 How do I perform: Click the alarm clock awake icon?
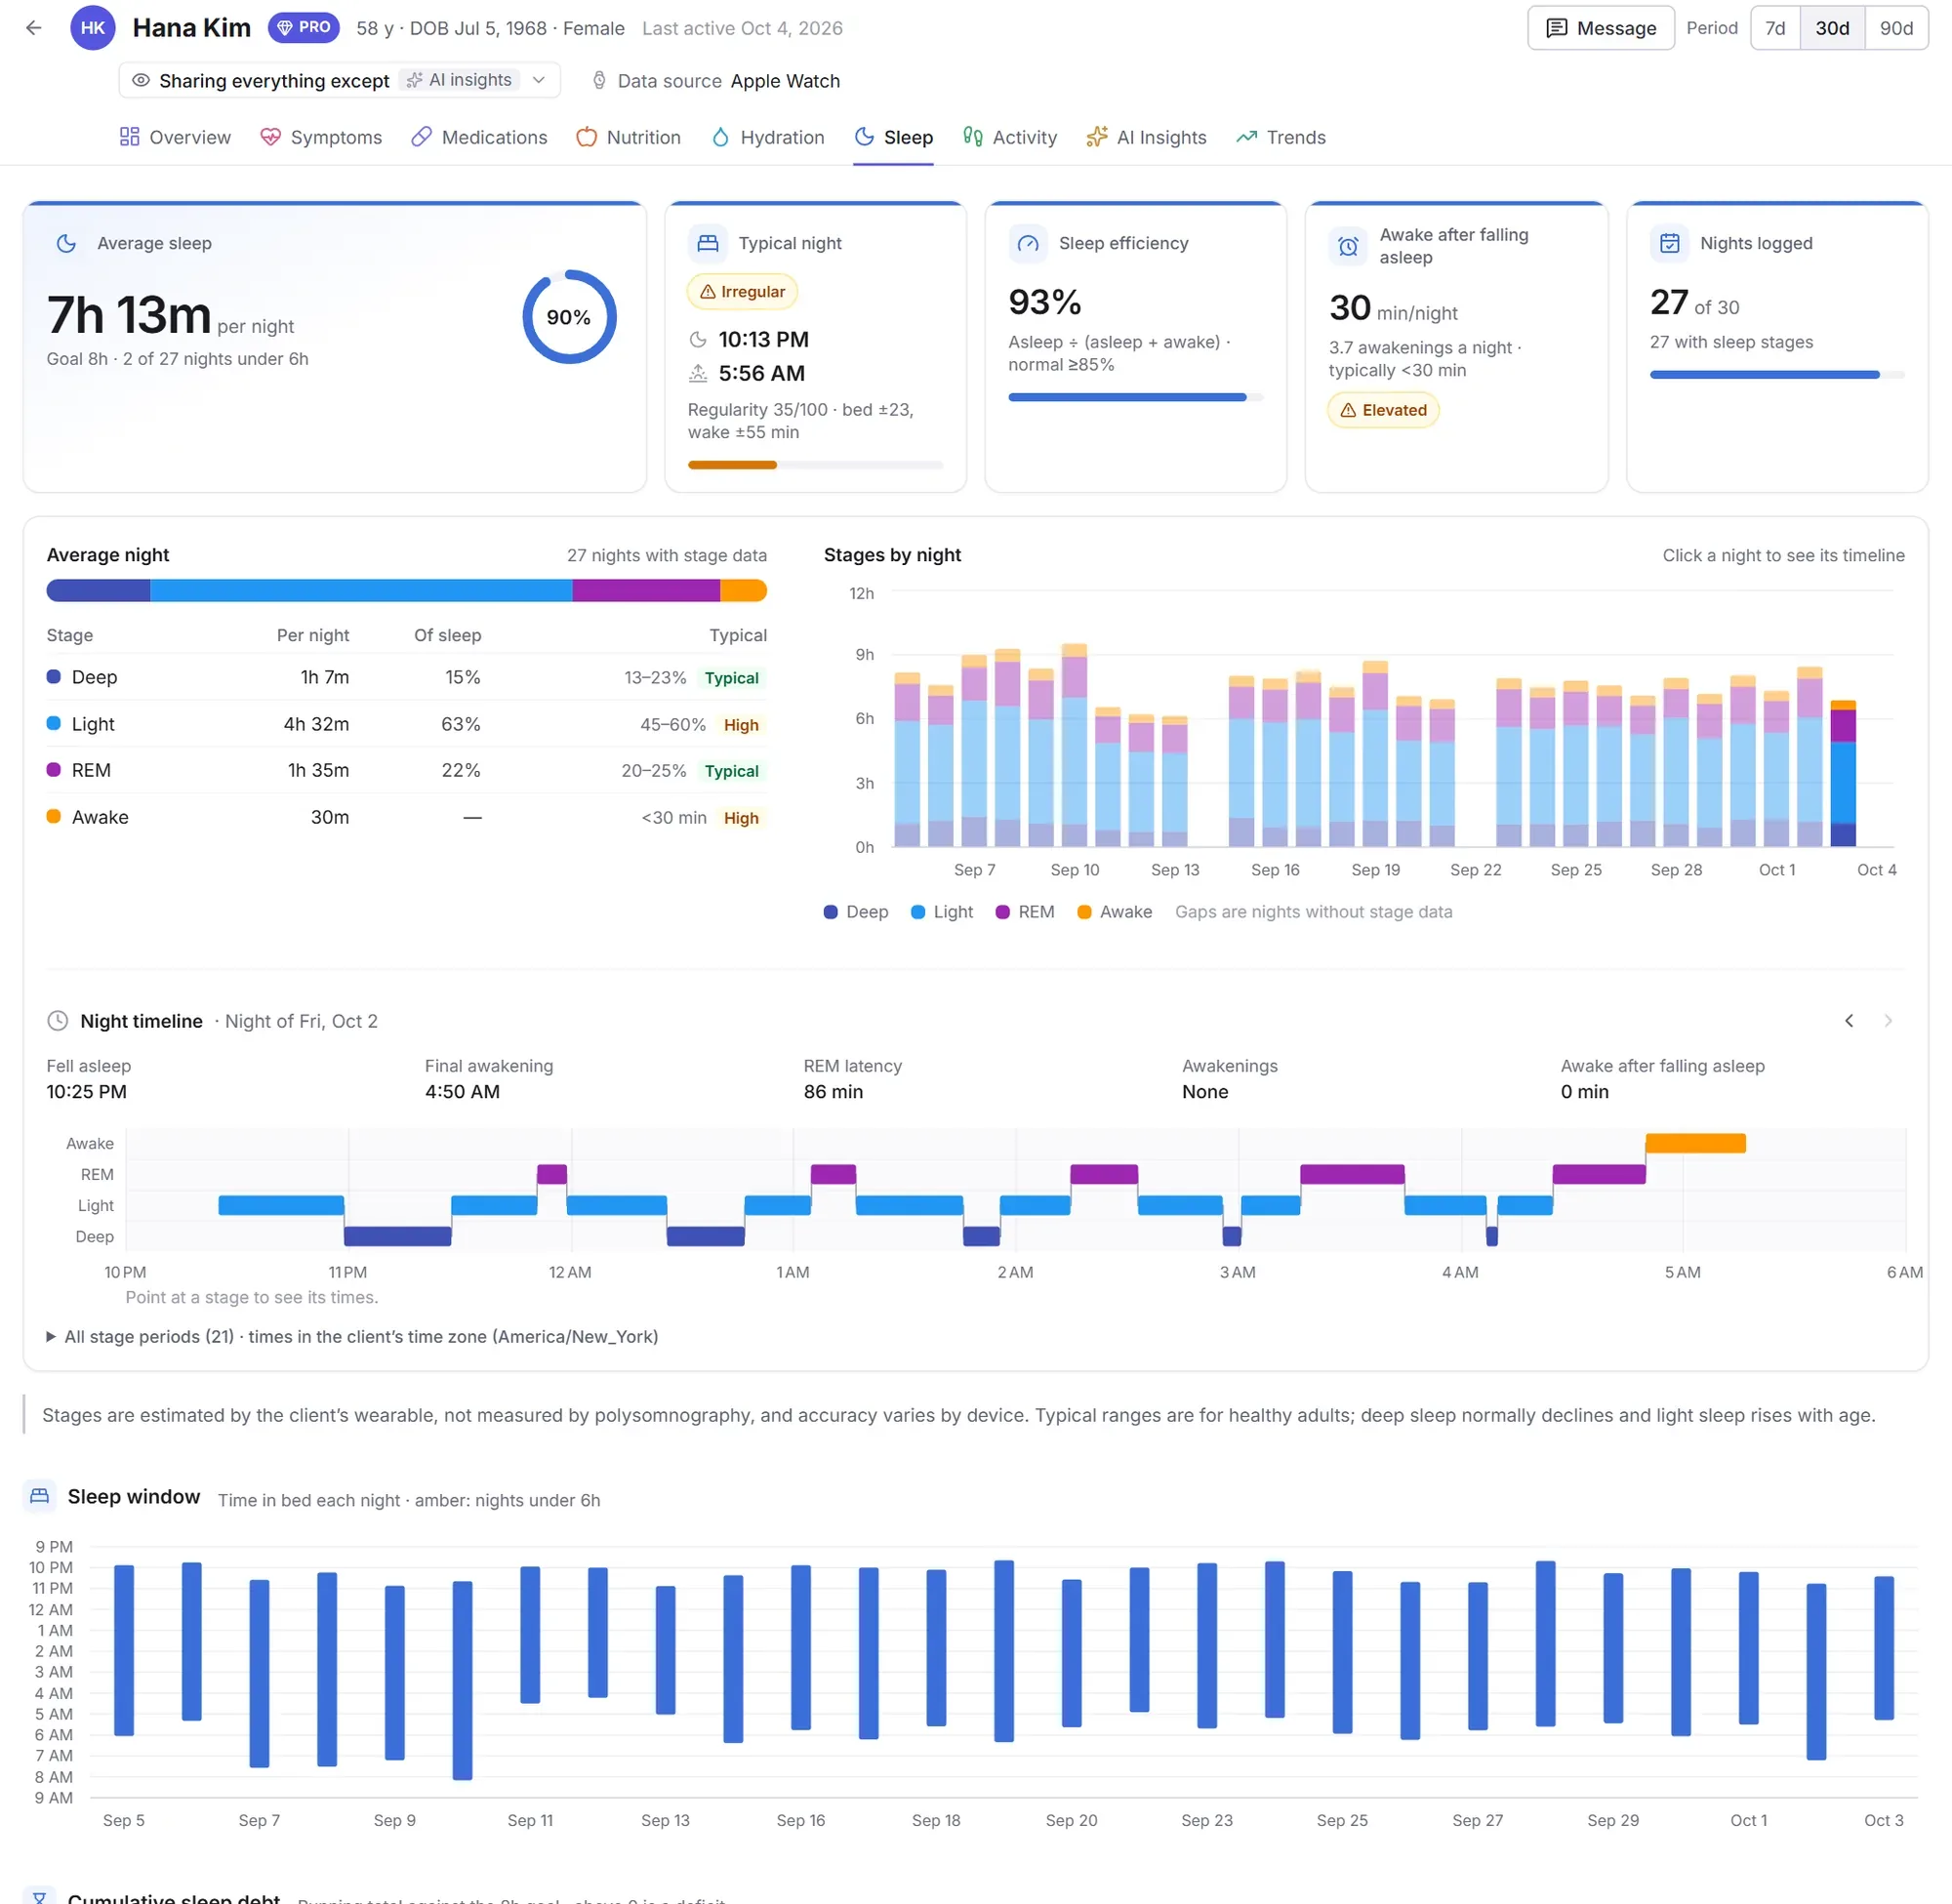pyautogui.click(x=1348, y=246)
